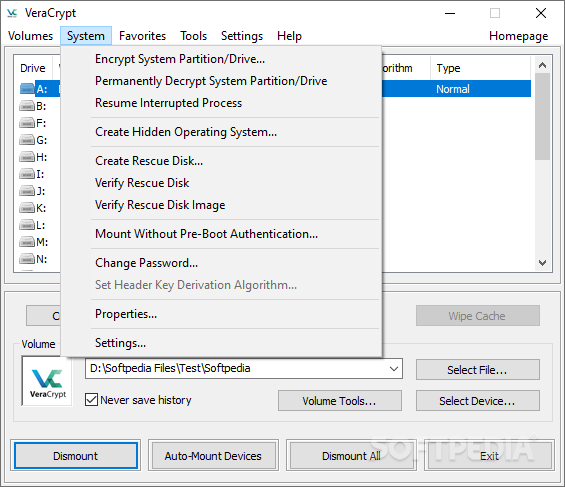Click drive list scrollbar down arrow
Screen dimensions: 565x487
542,263
